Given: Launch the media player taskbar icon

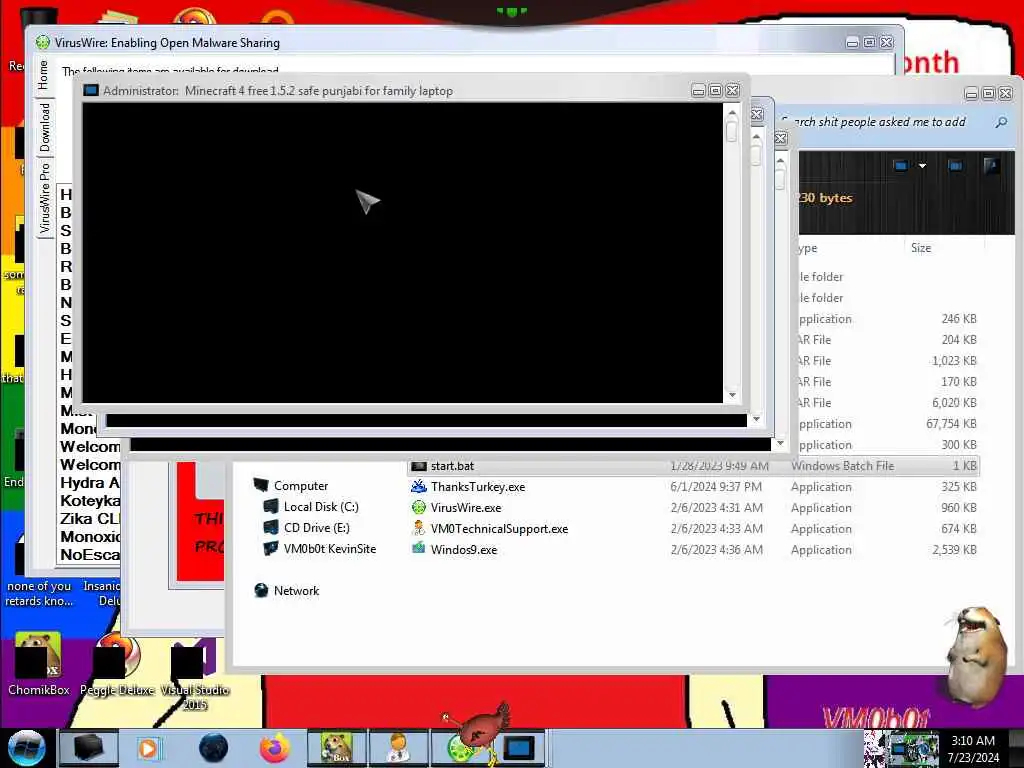Looking at the screenshot, I should click(x=148, y=748).
